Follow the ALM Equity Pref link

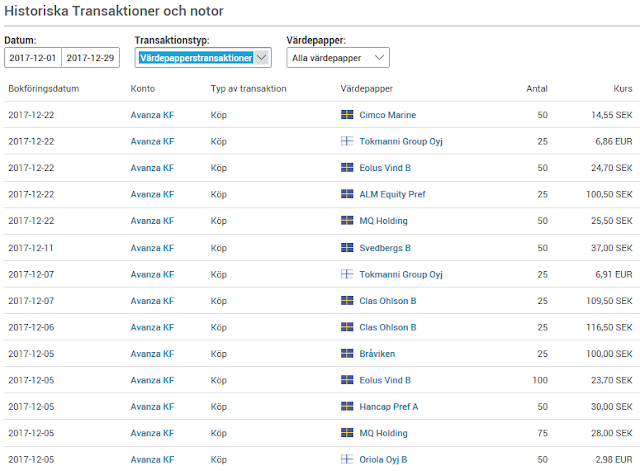tap(392, 194)
